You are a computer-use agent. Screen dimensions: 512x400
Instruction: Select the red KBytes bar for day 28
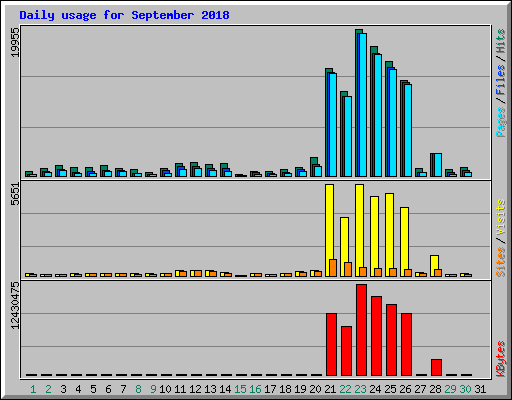(x=436, y=367)
